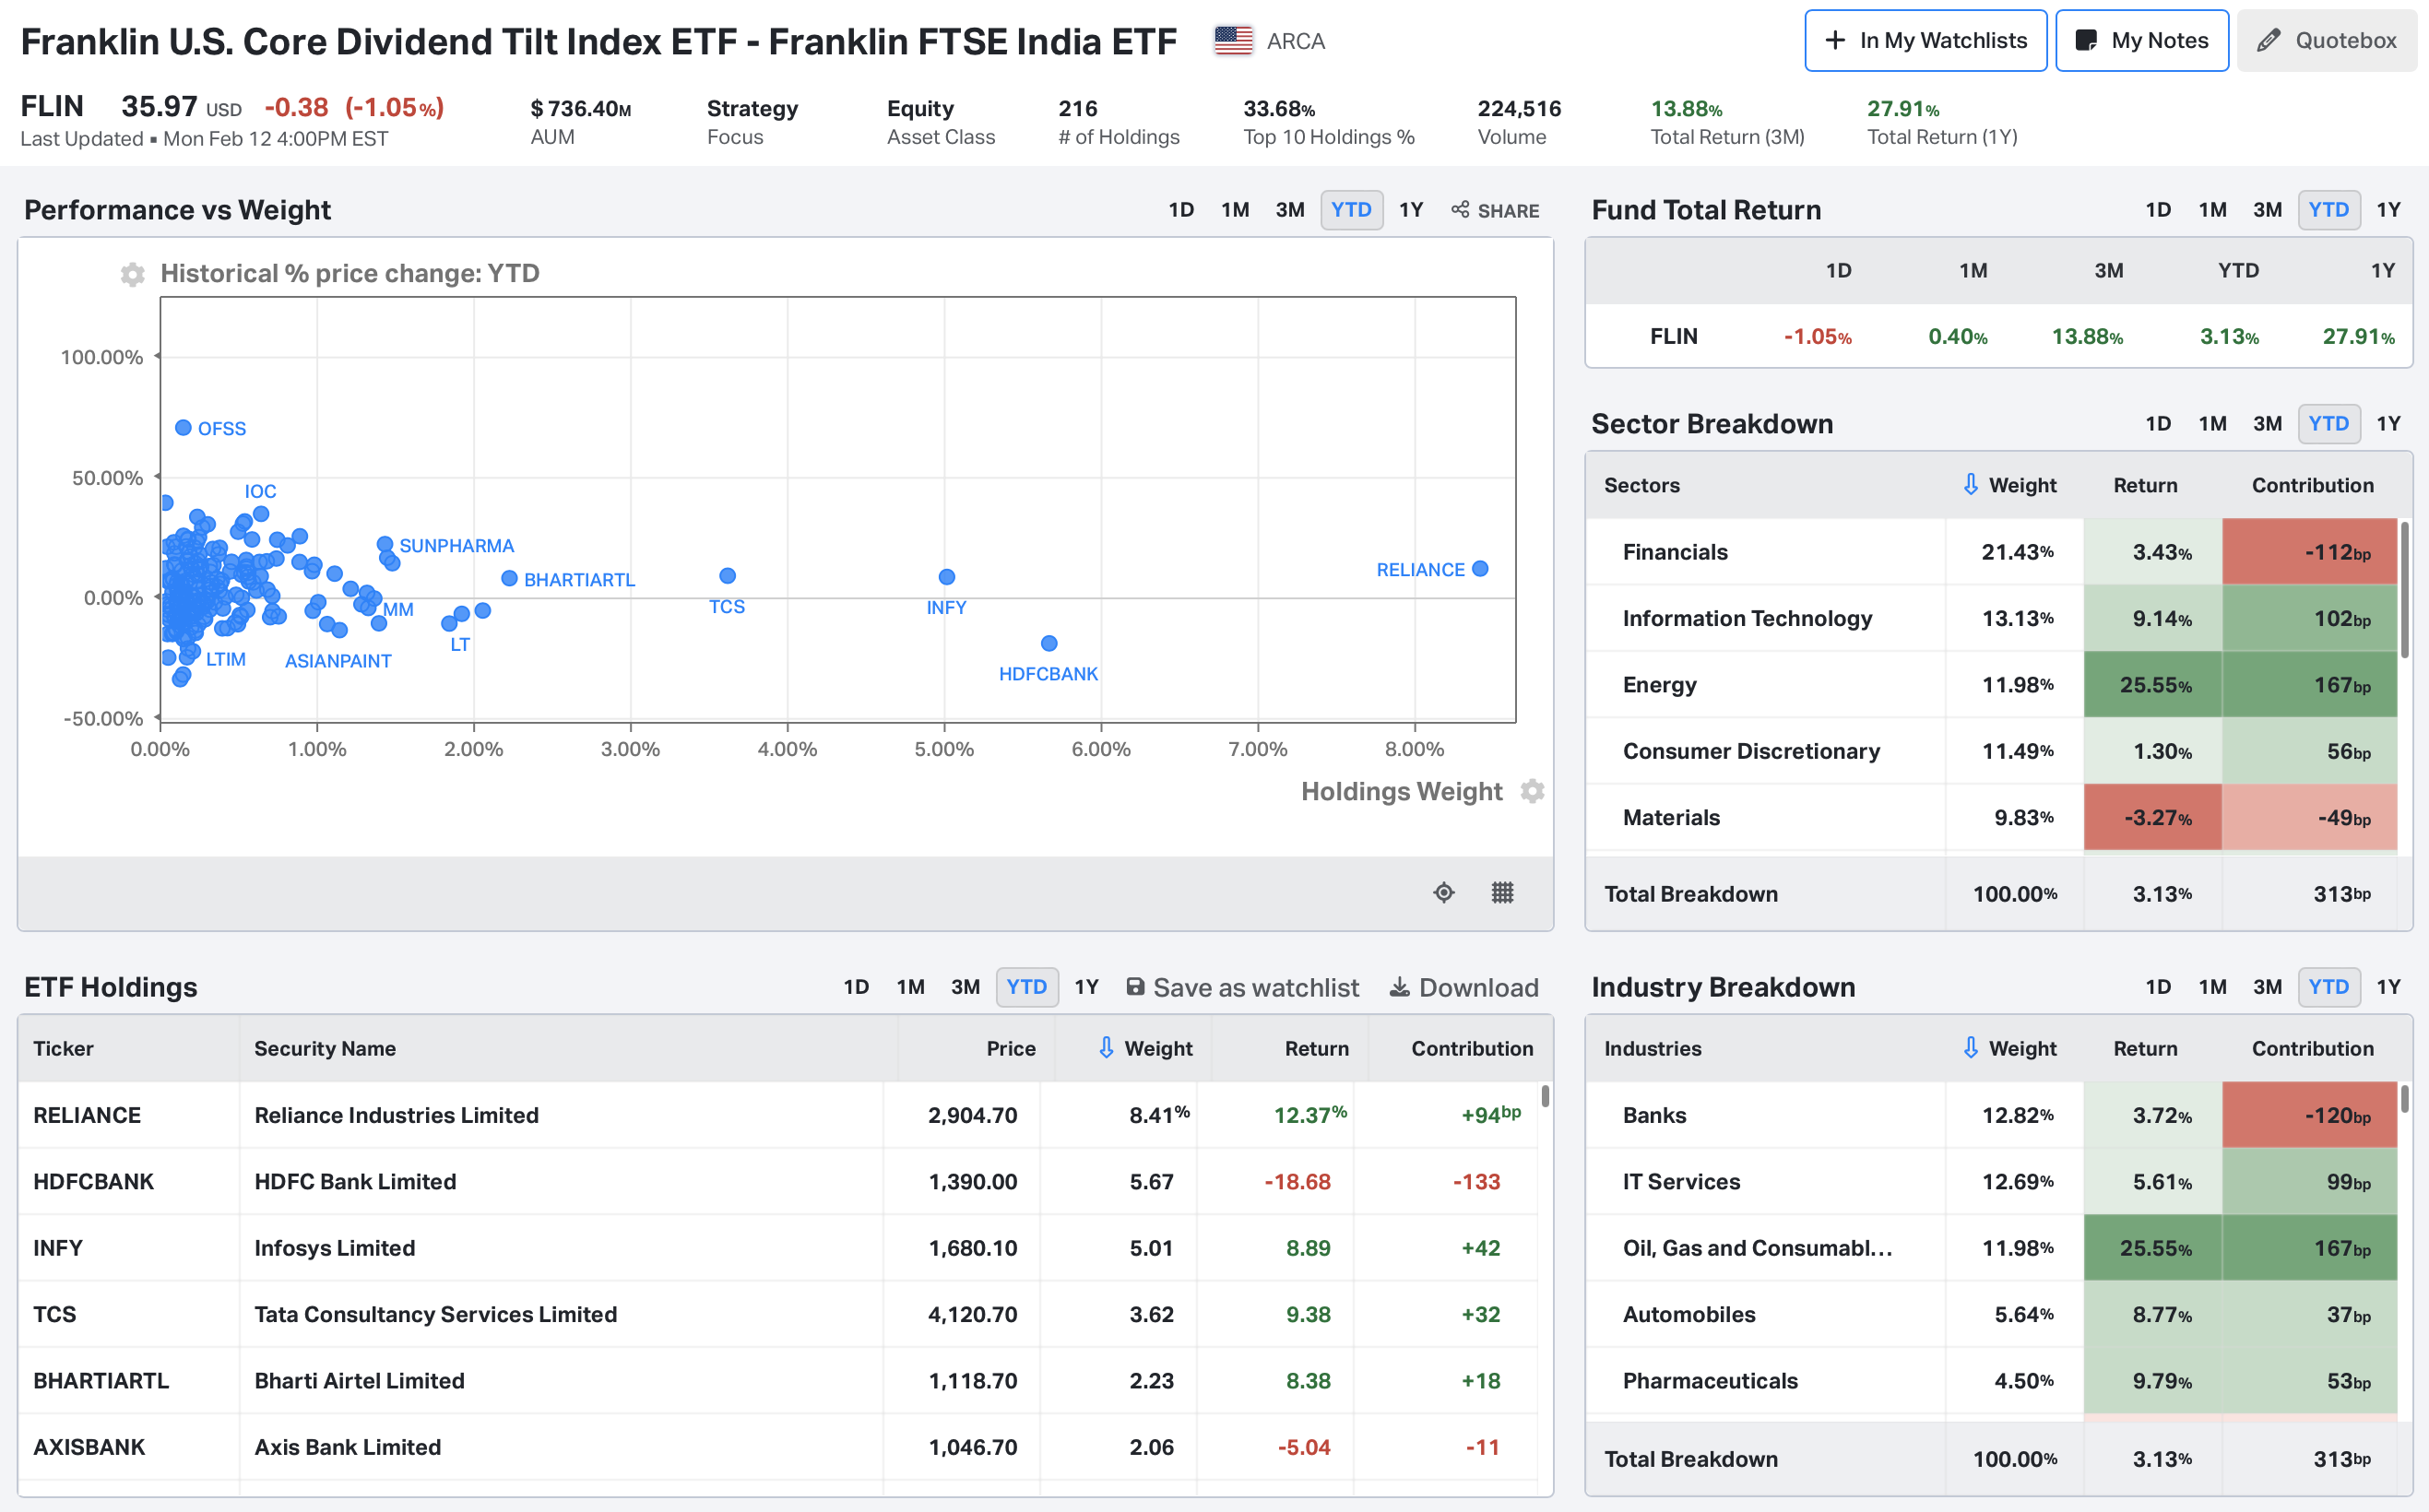Select YTD range in Industry Breakdown
The height and width of the screenshot is (1512, 2429).
(2328, 987)
